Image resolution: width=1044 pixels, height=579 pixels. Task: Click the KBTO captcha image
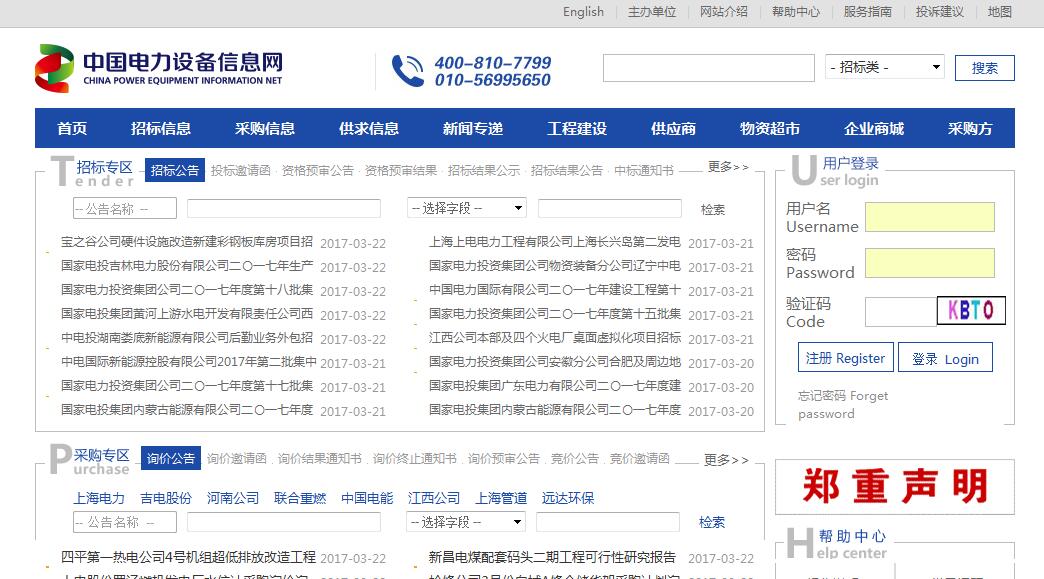(970, 311)
